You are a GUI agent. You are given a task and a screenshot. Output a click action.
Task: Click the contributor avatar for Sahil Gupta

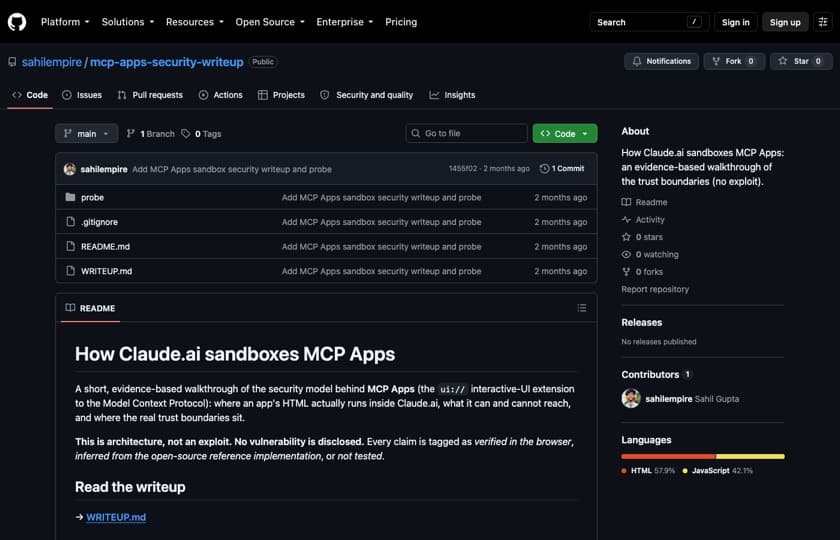pos(631,399)
